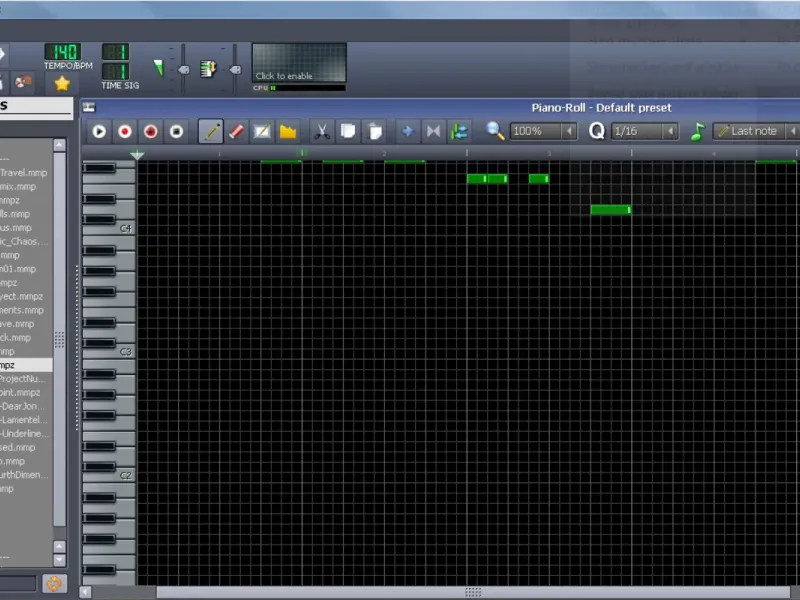The height and width of the screenshot is (600, 800).
Task: Select ProjectNu... file entry
Action: point(23,379)
